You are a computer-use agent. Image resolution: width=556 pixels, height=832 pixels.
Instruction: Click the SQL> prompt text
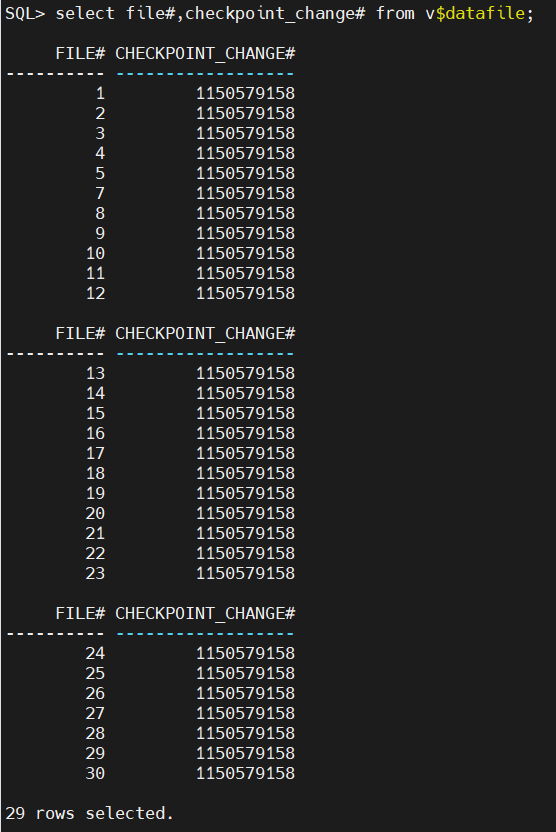coord(25,13)
